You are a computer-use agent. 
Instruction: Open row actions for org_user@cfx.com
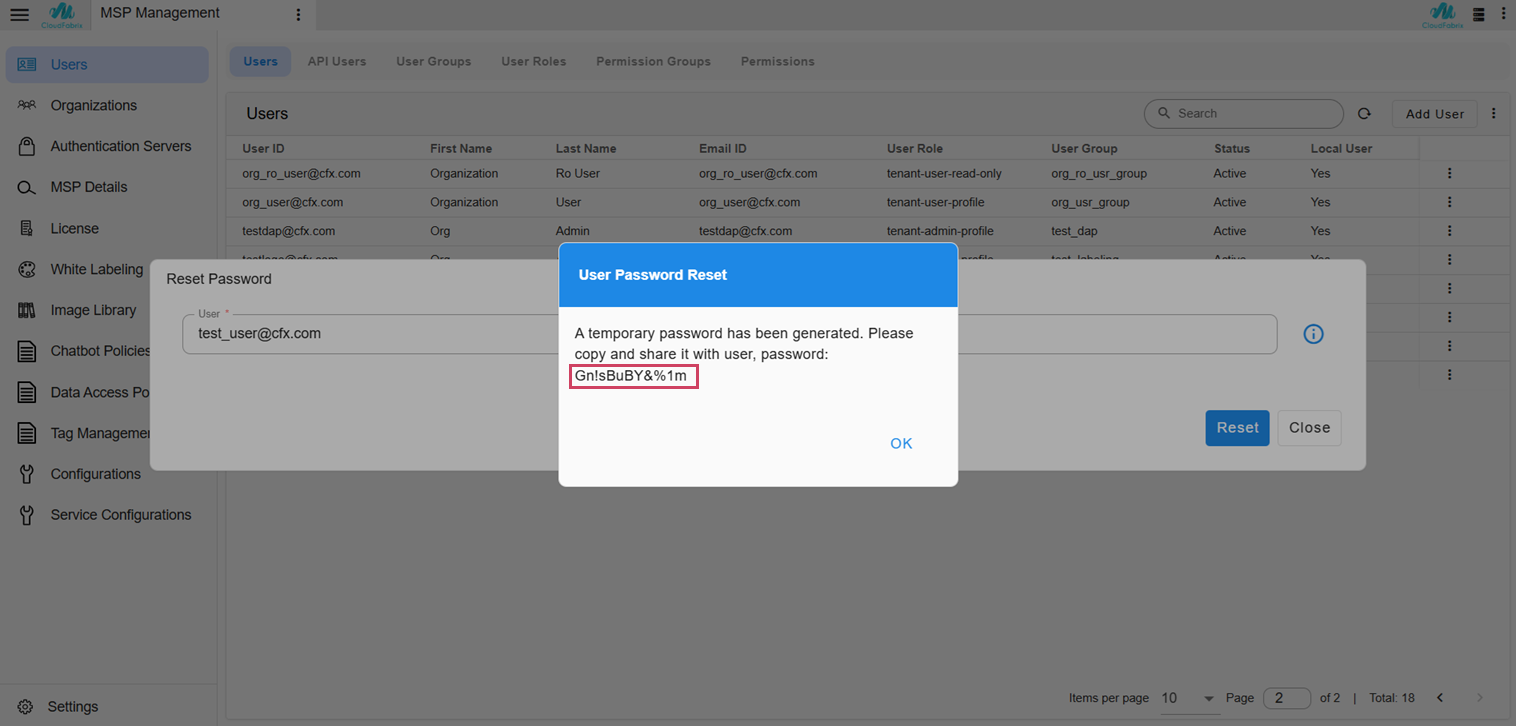pos(1449,202)
